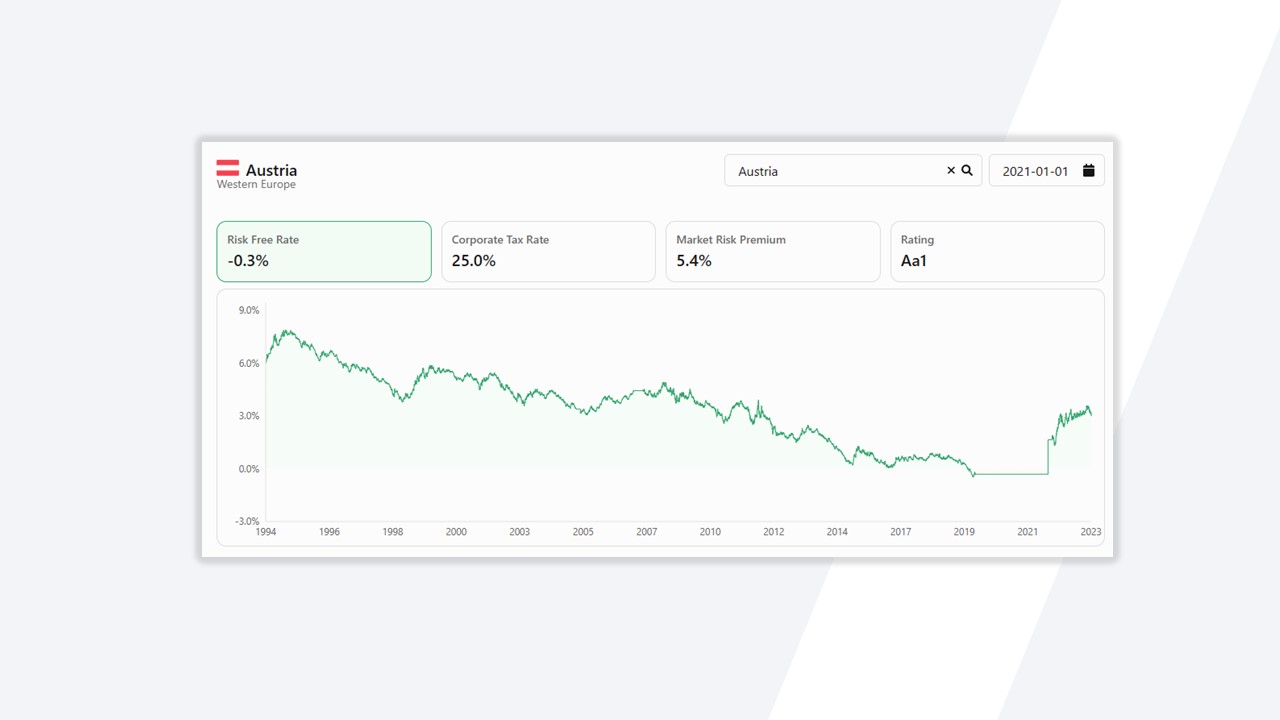1280x720 pixels.
Task: Click the magnifying glass search icon
Action: (967, 171)
